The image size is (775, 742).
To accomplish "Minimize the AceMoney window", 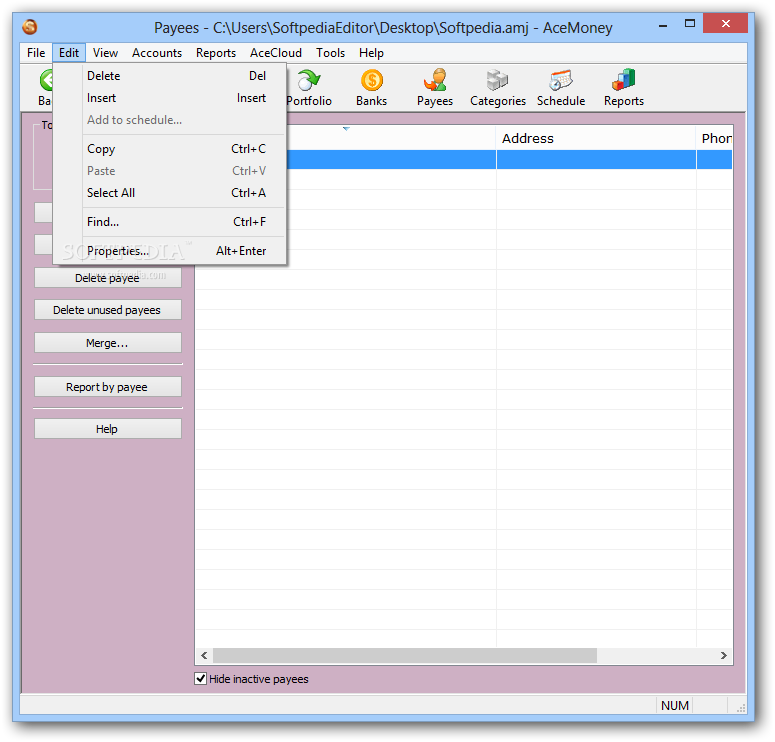I will pyautogui.click(x=663, y=25).
